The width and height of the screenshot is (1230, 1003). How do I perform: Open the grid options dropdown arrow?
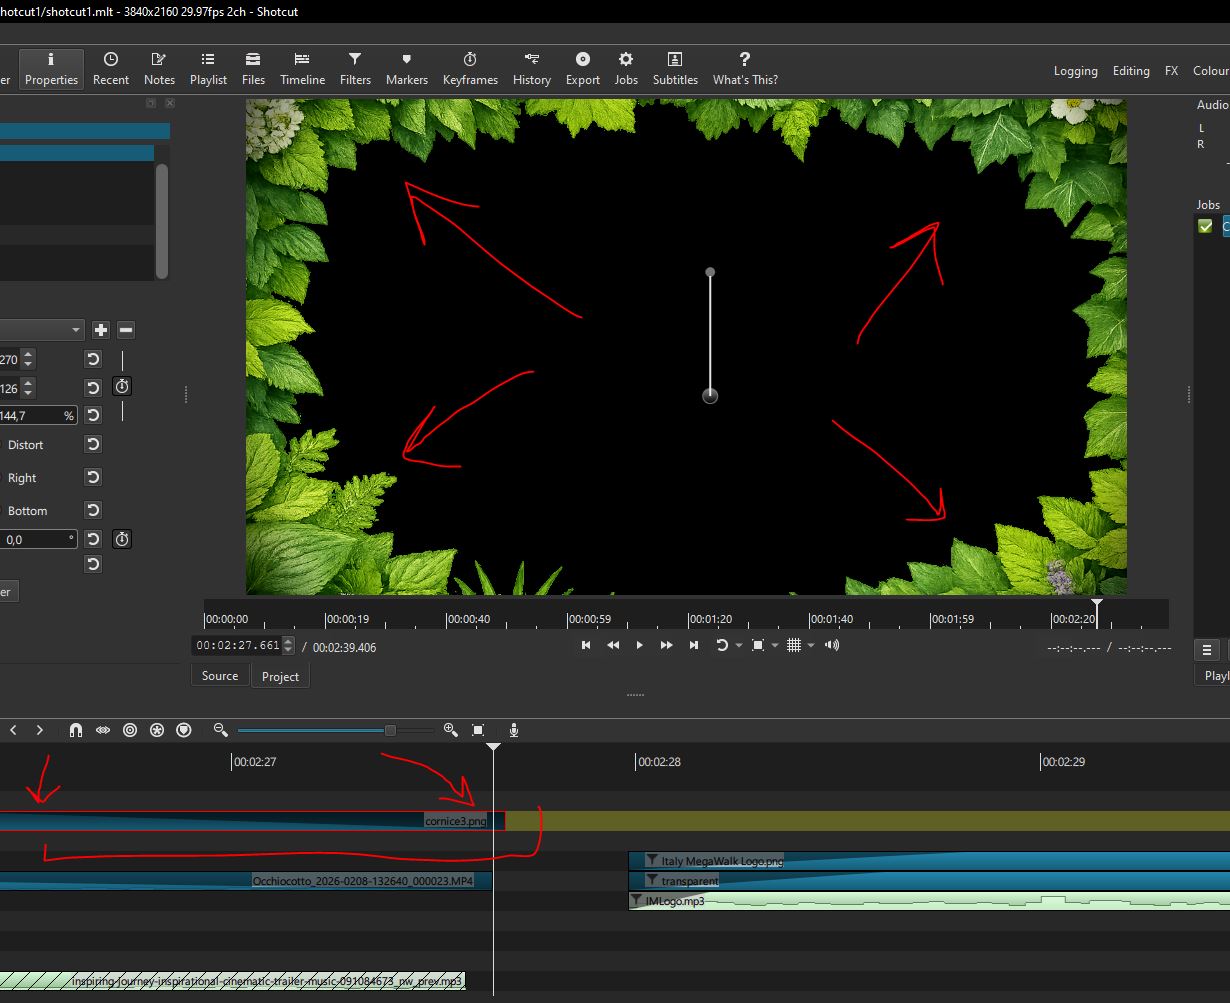pos(811,646)
